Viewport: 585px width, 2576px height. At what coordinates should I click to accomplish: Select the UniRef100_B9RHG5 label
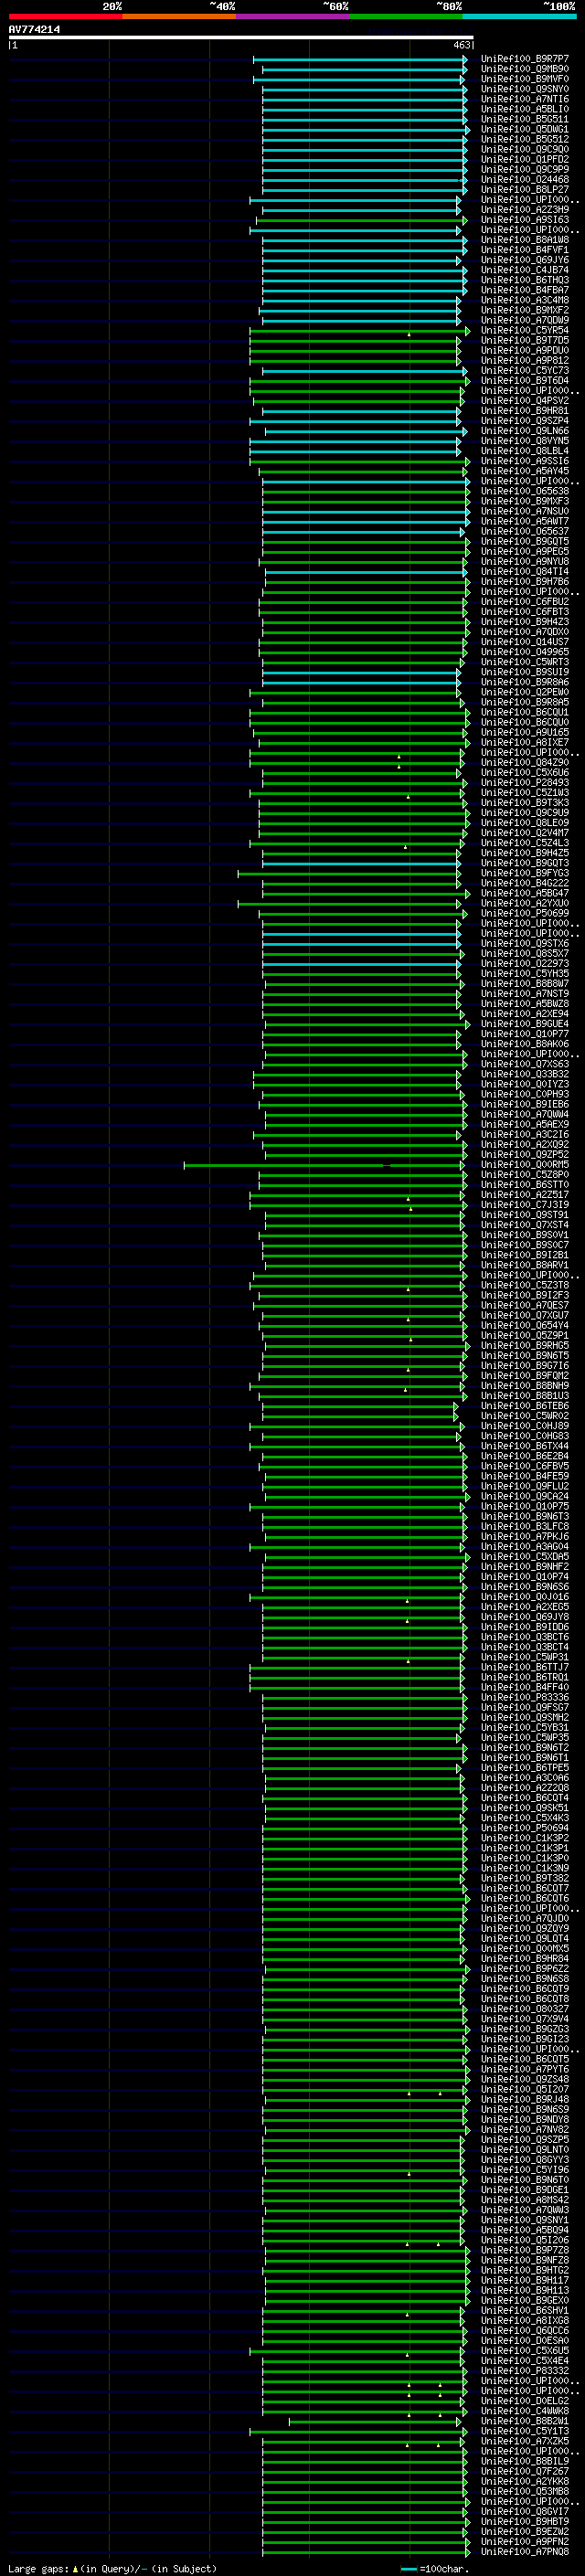[x=525, y=1346]
